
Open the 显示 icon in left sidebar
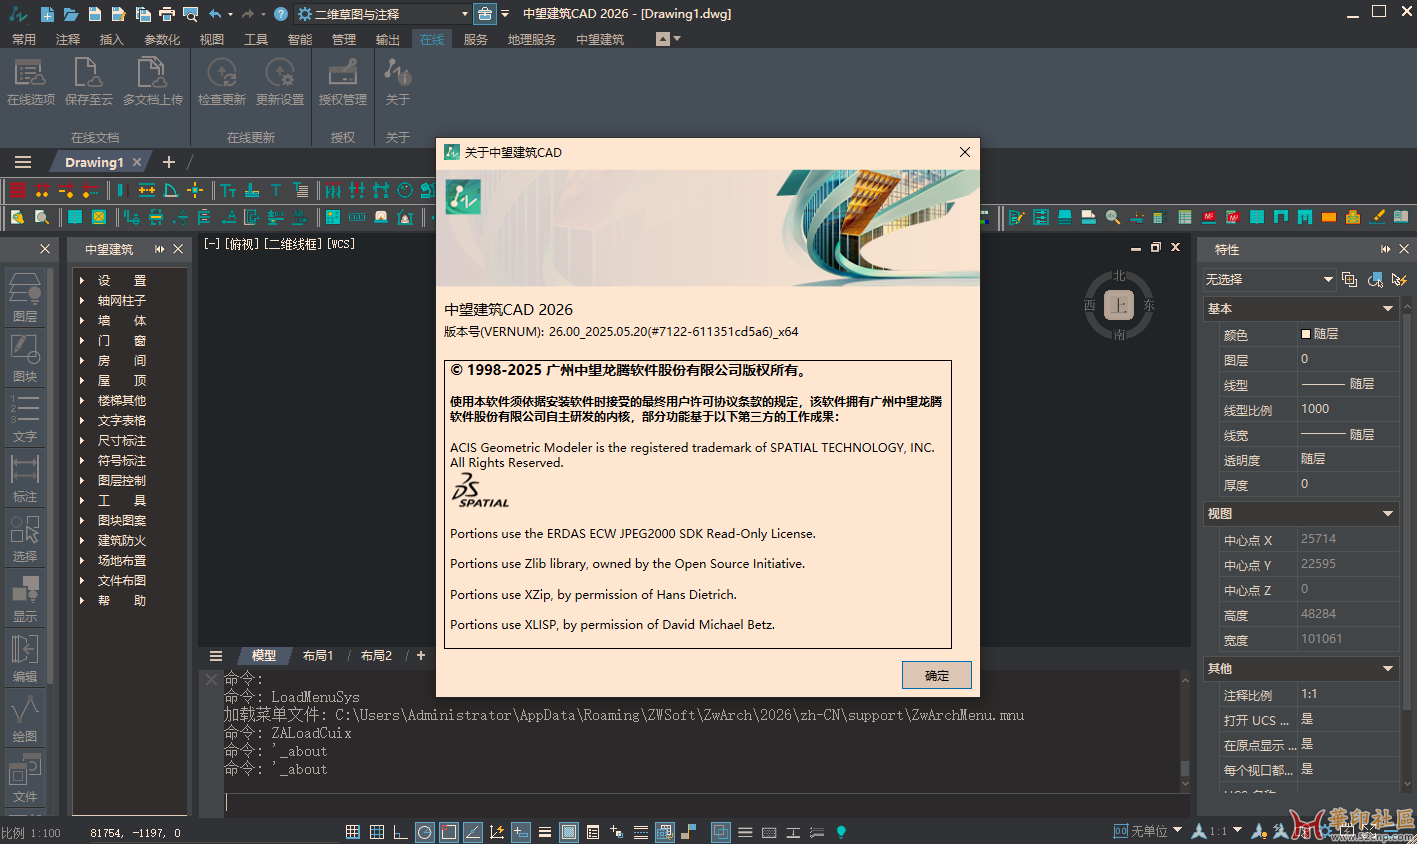[25, 598]
